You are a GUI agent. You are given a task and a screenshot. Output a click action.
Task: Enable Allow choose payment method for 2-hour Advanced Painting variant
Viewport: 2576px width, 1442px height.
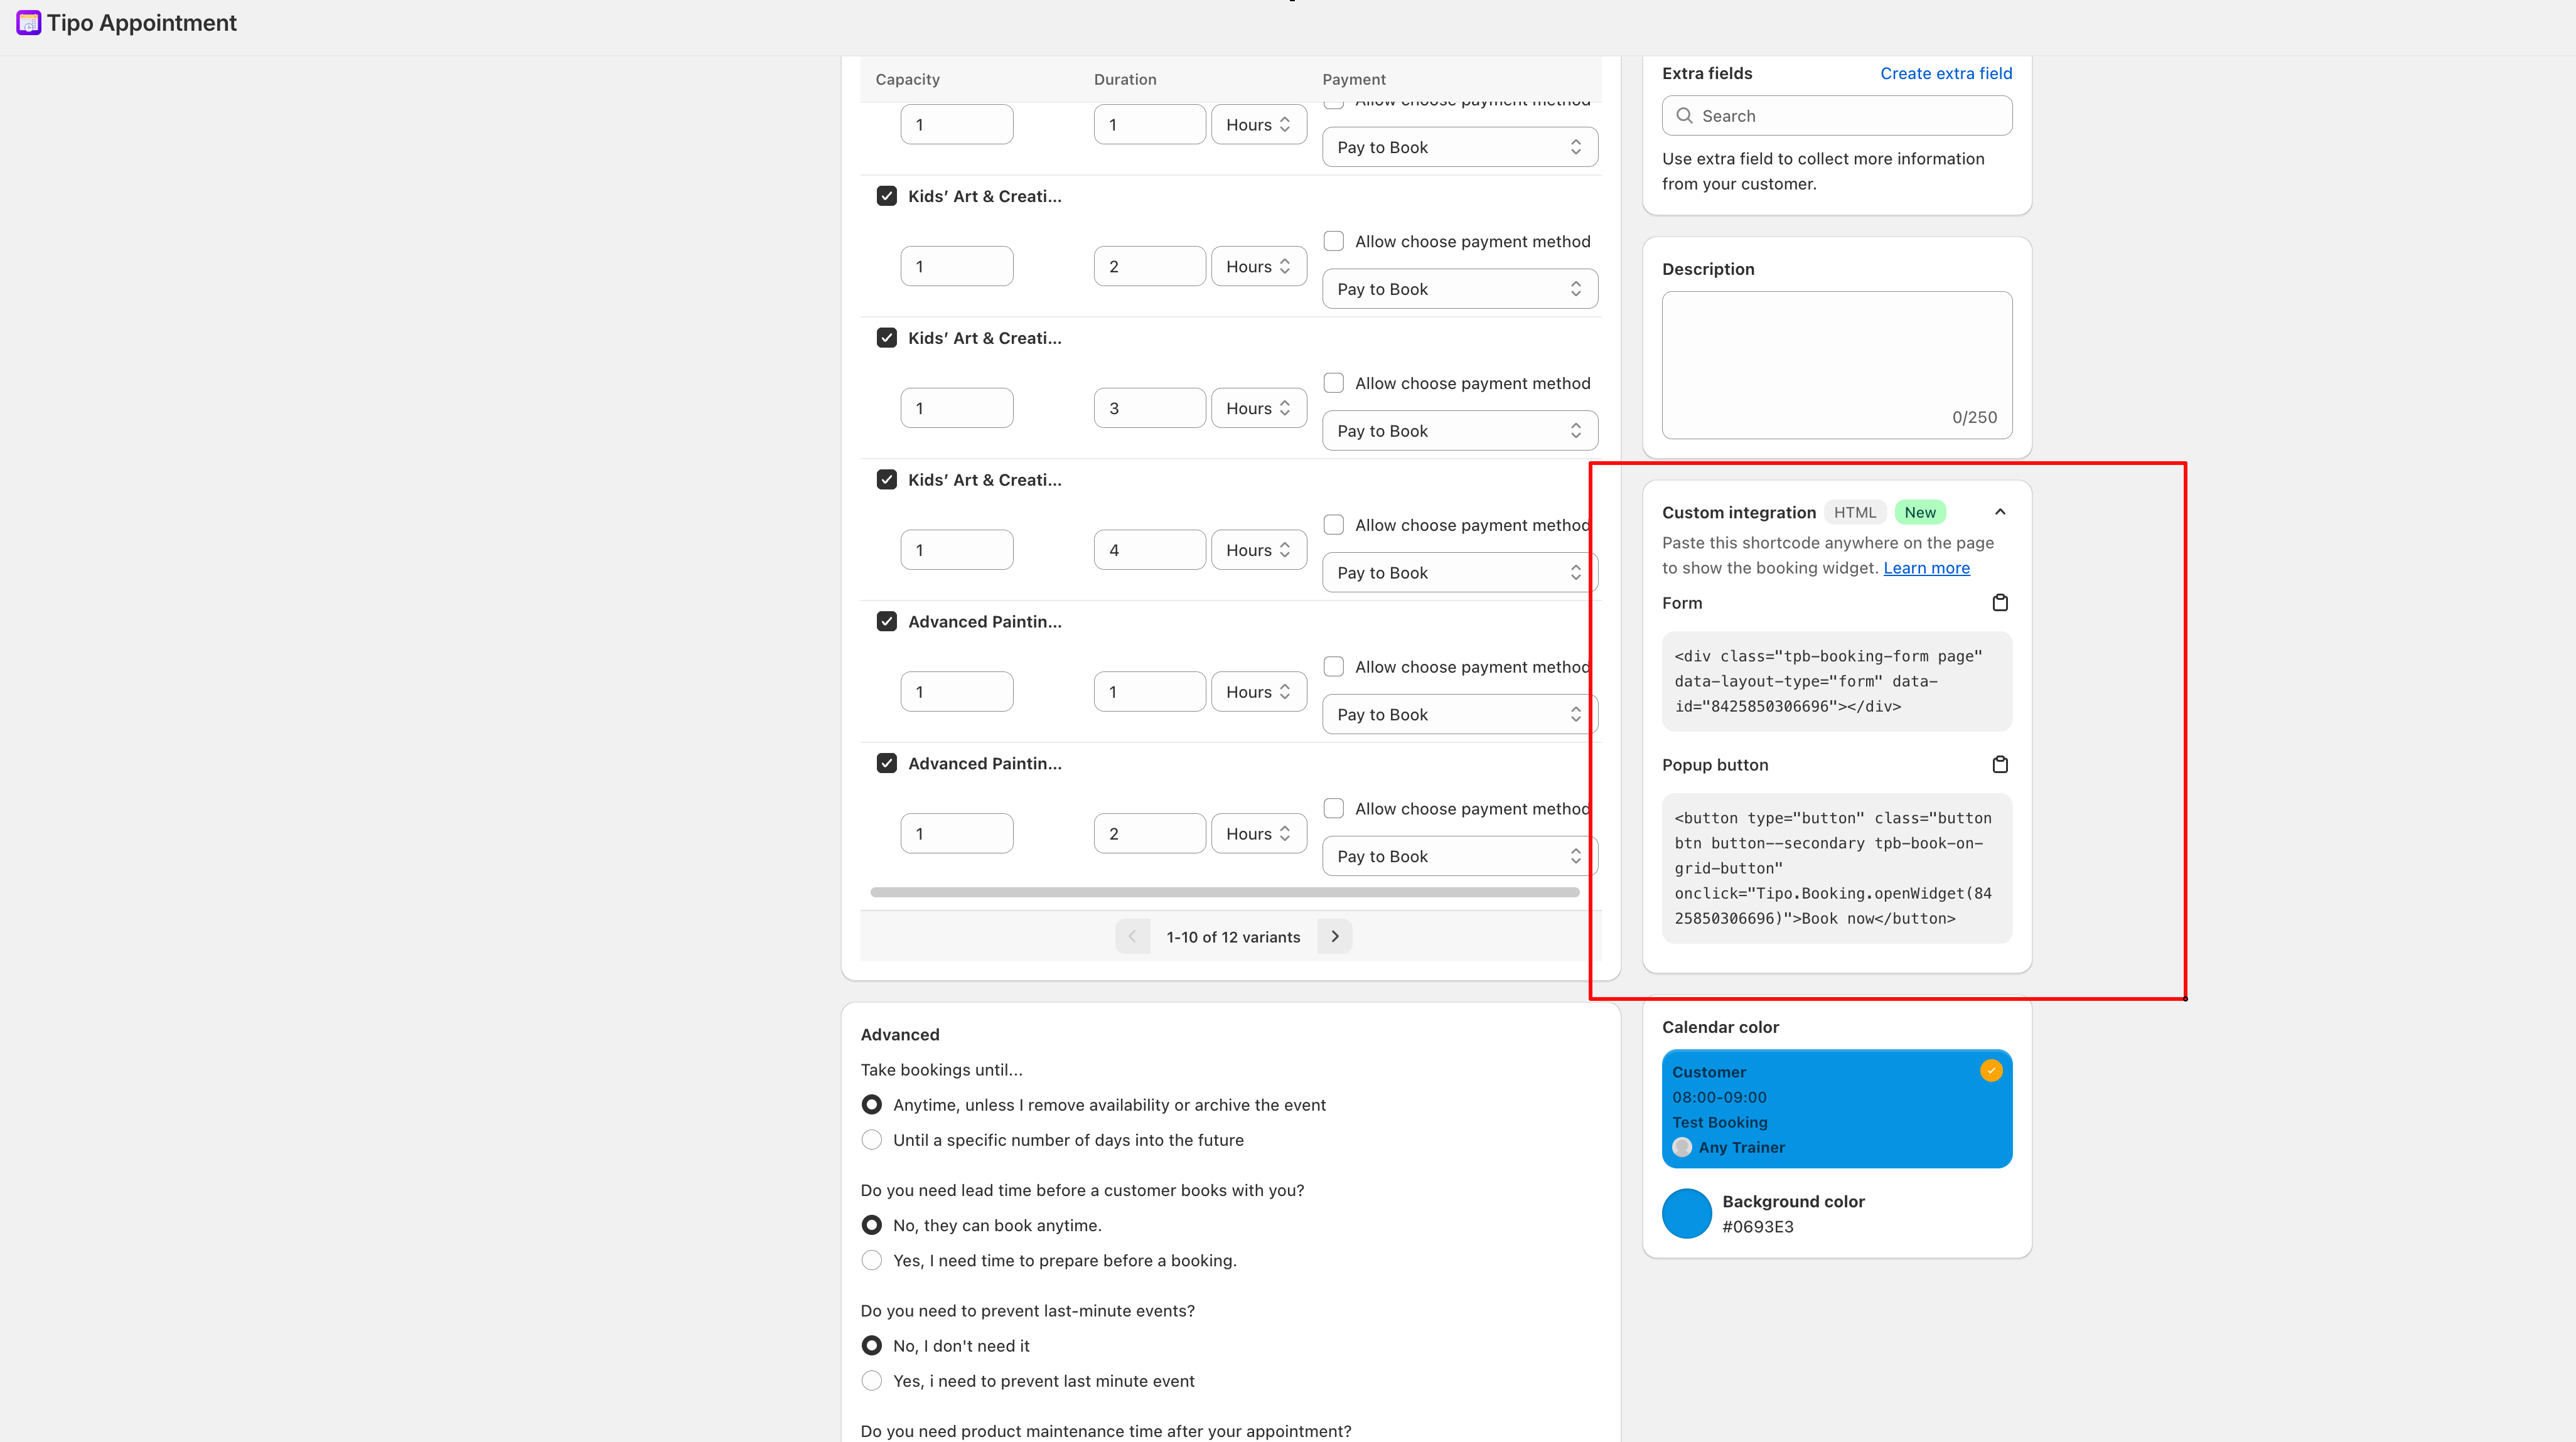pyautogui.click(x=1333, y=809)
